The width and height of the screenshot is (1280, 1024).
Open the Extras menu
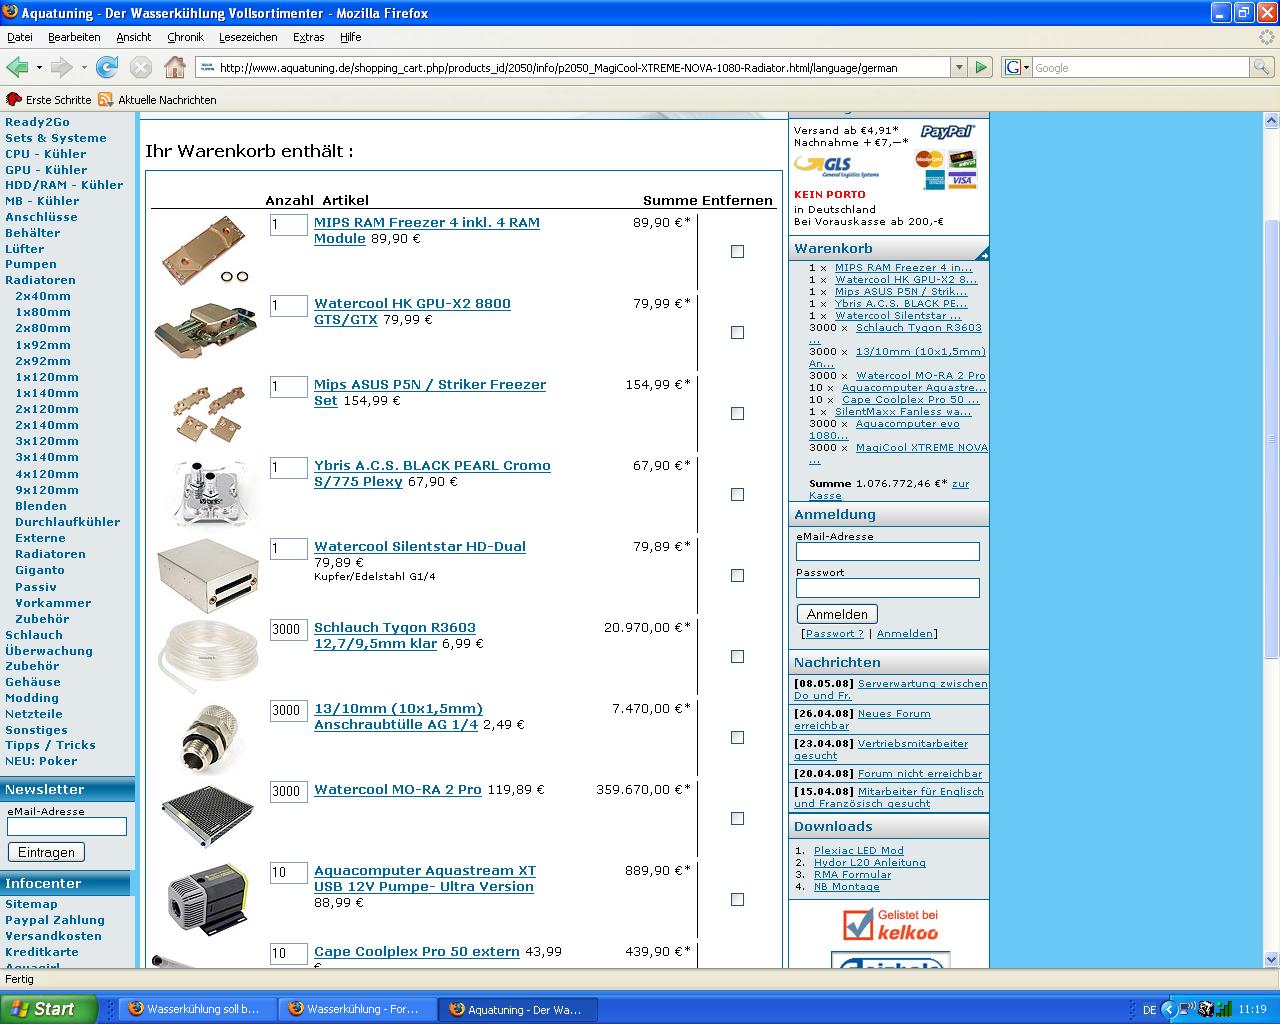[x=308, y=37]
